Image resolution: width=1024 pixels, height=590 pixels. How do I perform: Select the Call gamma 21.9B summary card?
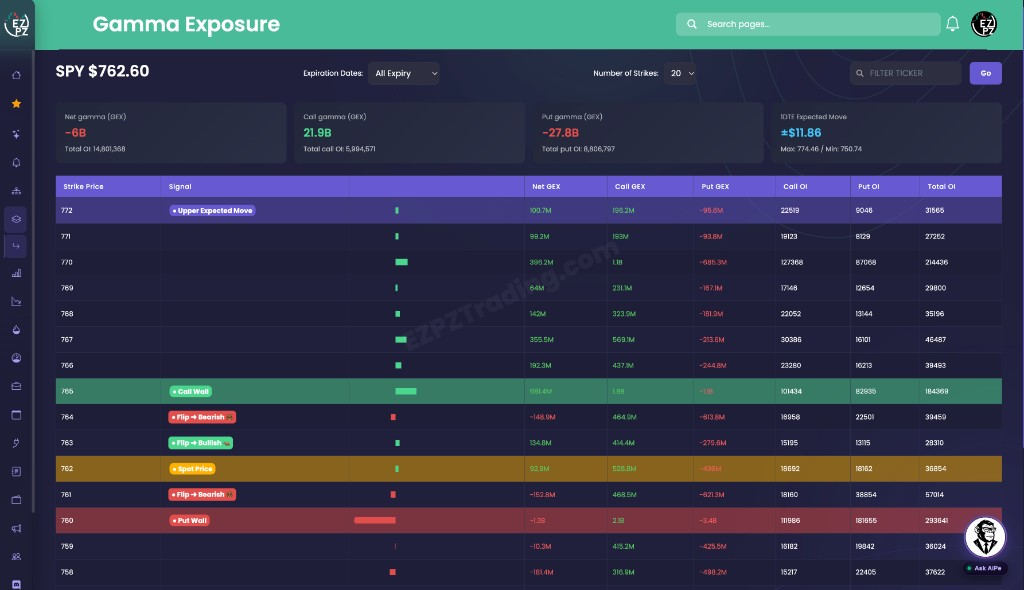click(409, 133)
